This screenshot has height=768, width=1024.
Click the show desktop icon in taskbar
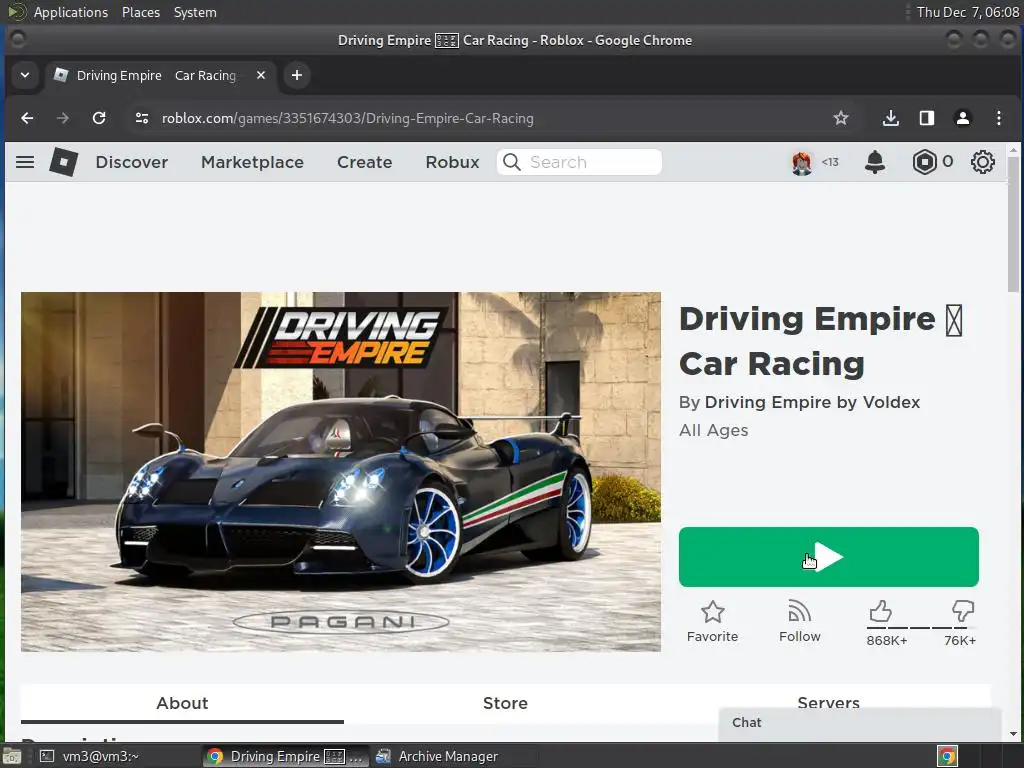(12, 757)
